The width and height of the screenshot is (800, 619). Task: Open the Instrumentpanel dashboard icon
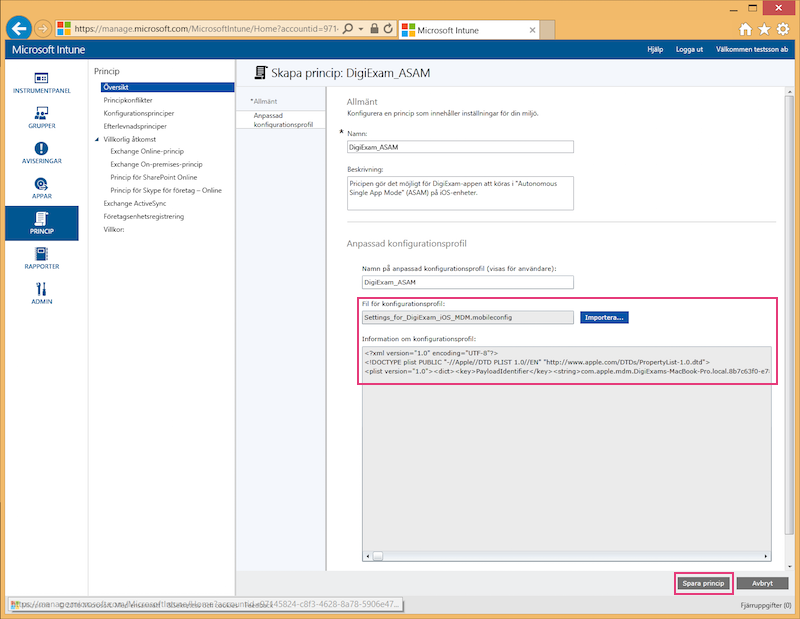pos(41,83)
